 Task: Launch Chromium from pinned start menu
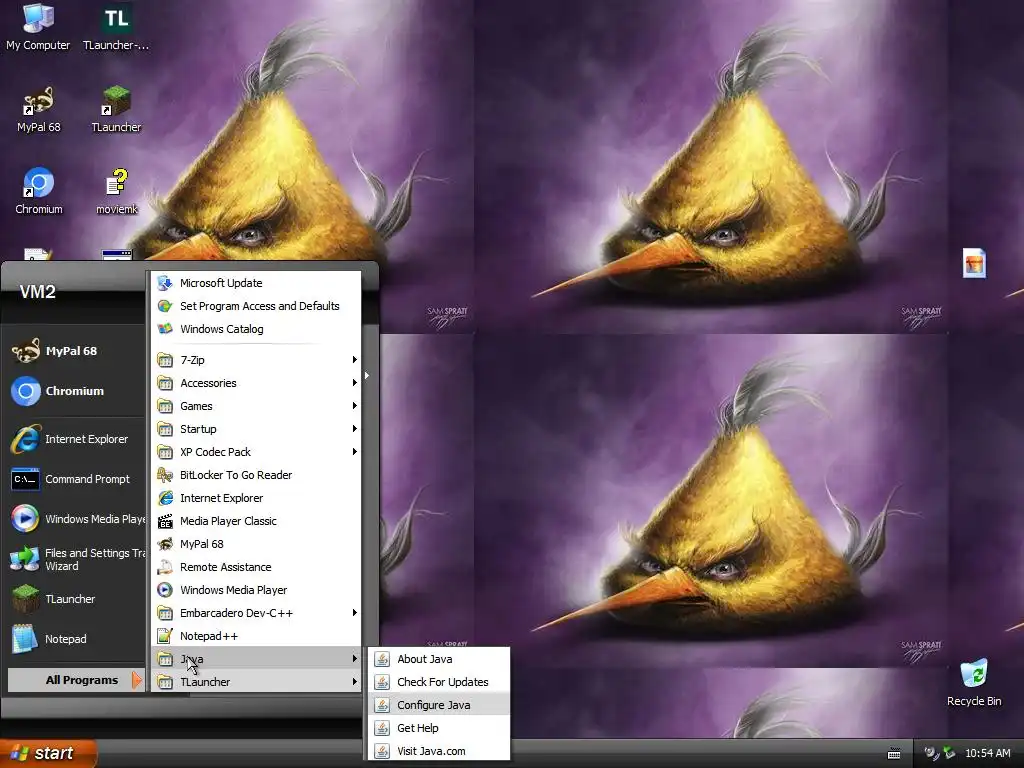(x=76, y=391)
